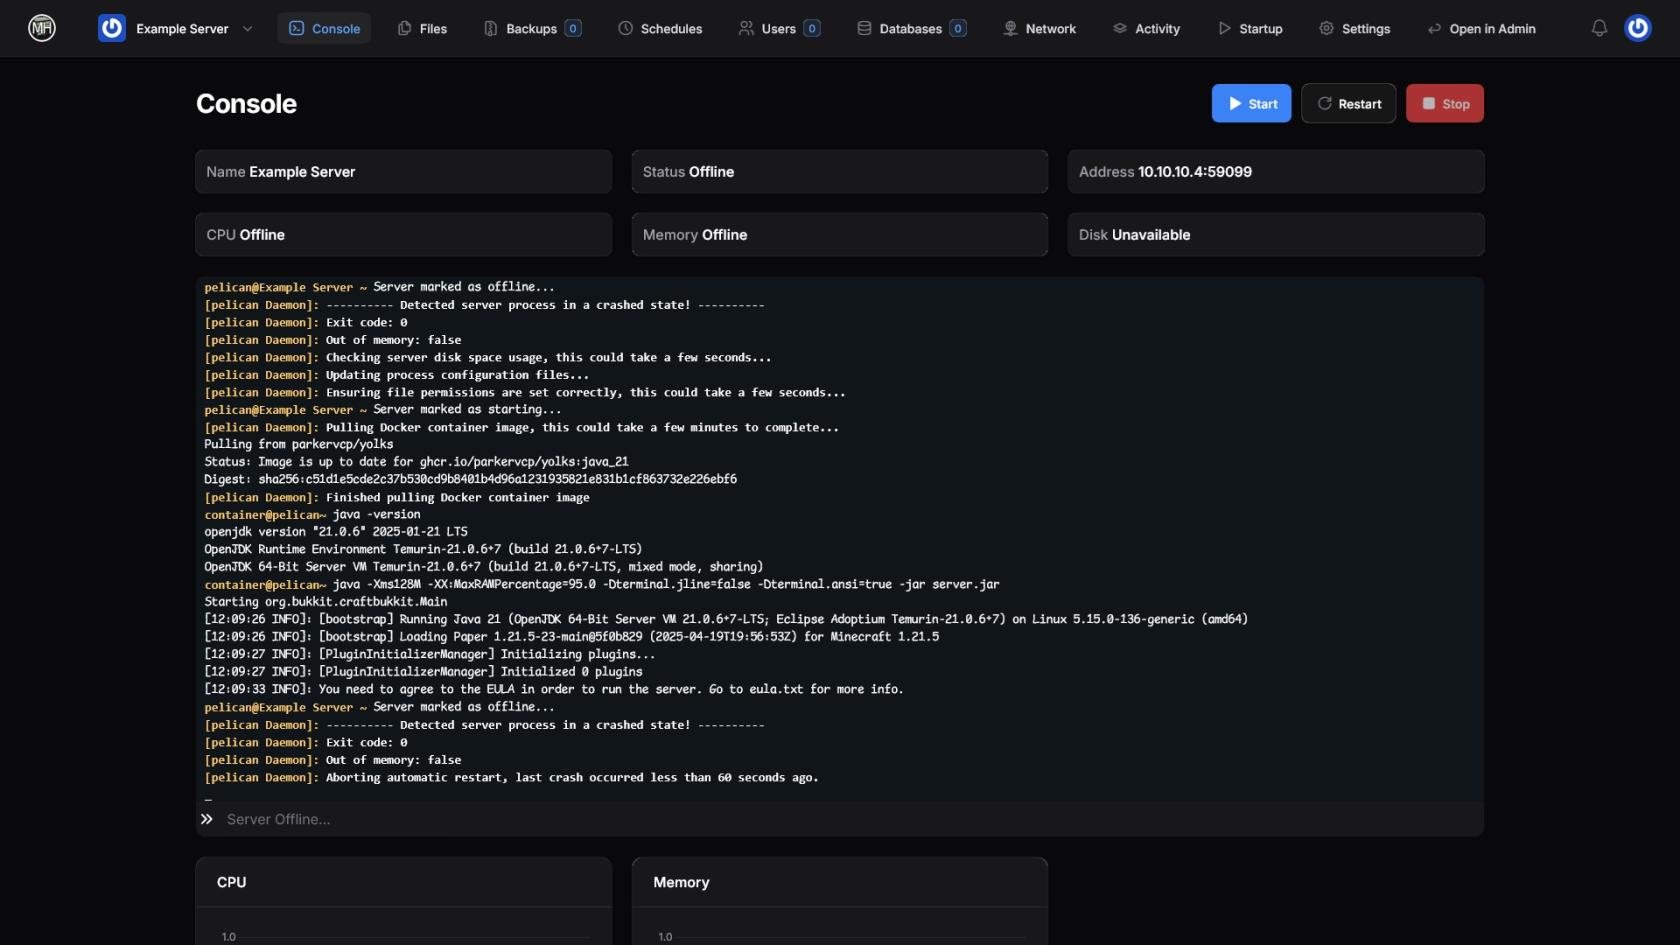Screen dimensions: 1680x945
Task: View the Activity tab
Action: (x=1146, y=28)
